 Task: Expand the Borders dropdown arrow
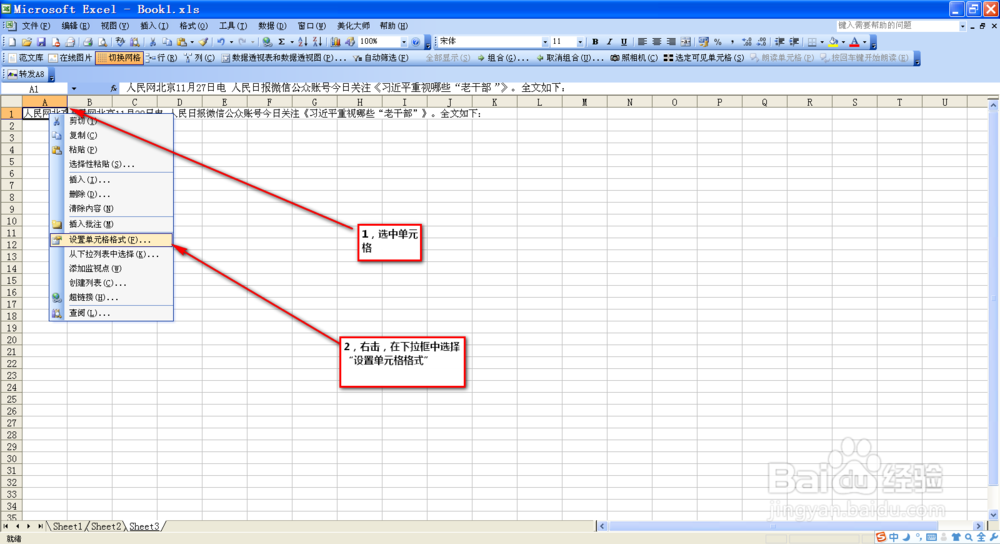tap(822, 42)
